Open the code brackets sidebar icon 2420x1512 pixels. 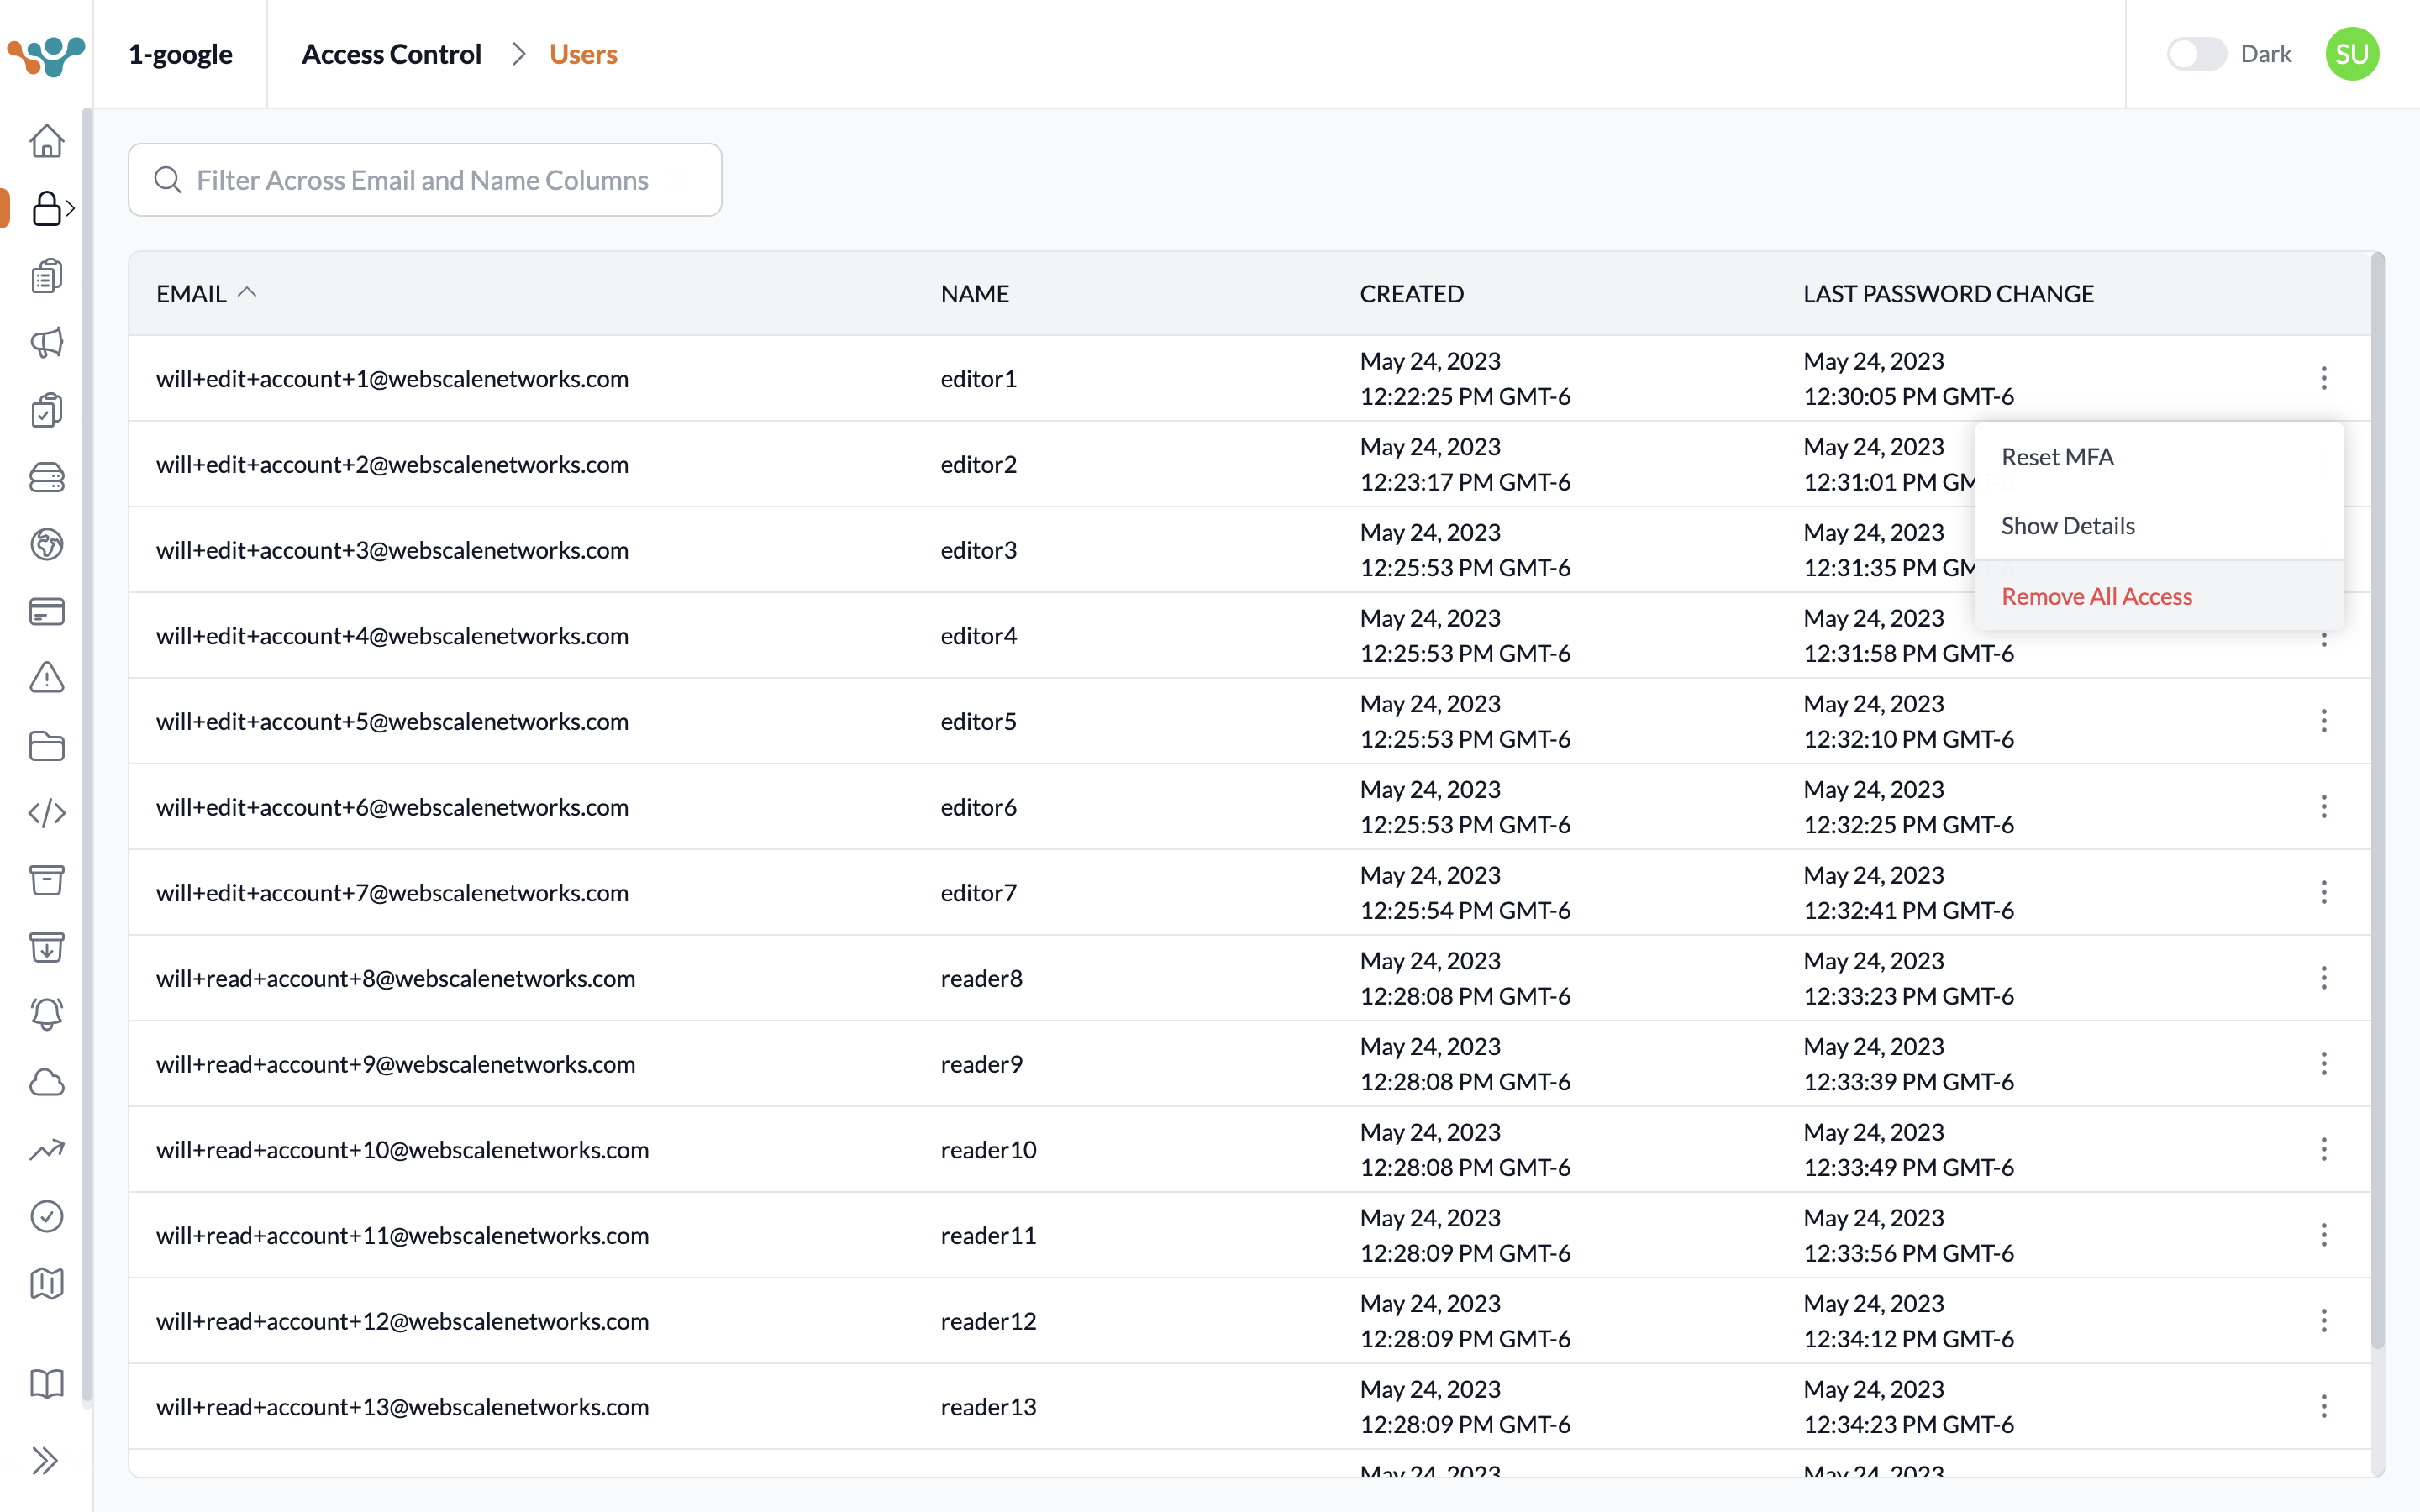46,813
